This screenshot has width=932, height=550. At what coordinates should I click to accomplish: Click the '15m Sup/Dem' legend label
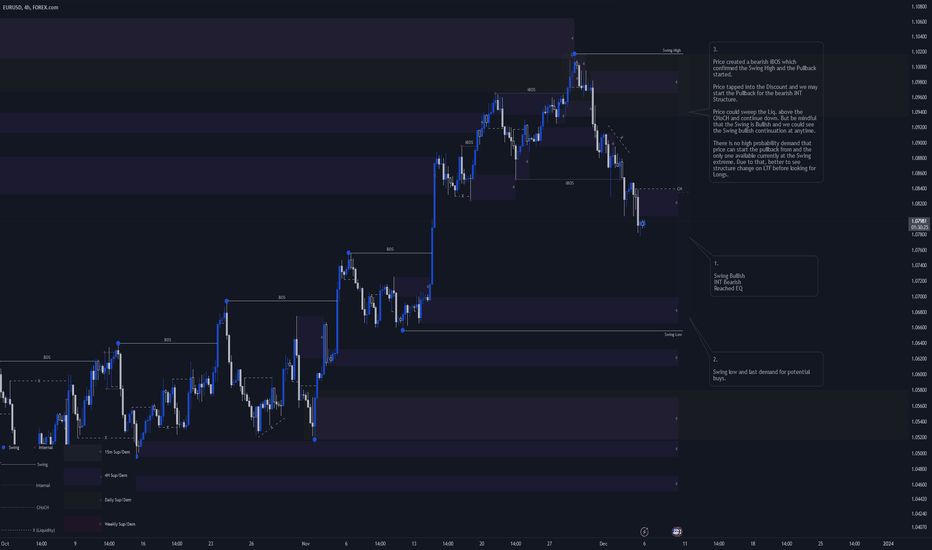[117, 452]
